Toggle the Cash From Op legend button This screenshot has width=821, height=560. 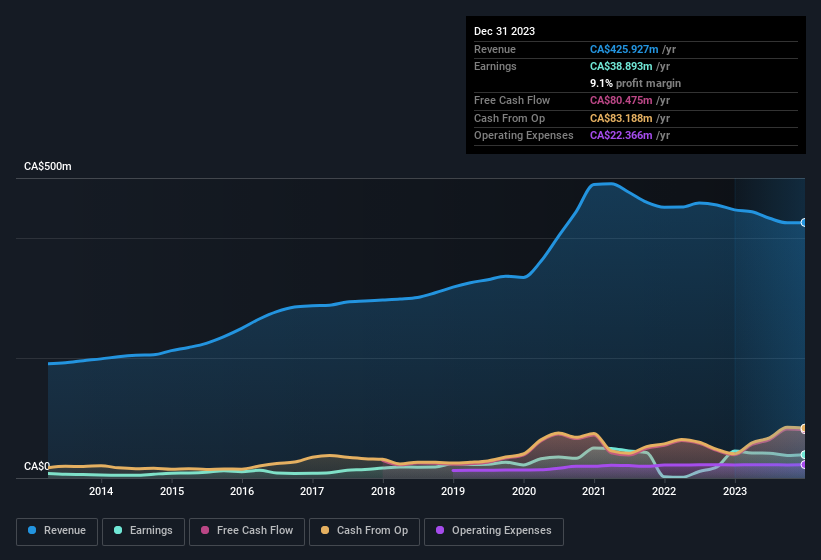point(364,531)
